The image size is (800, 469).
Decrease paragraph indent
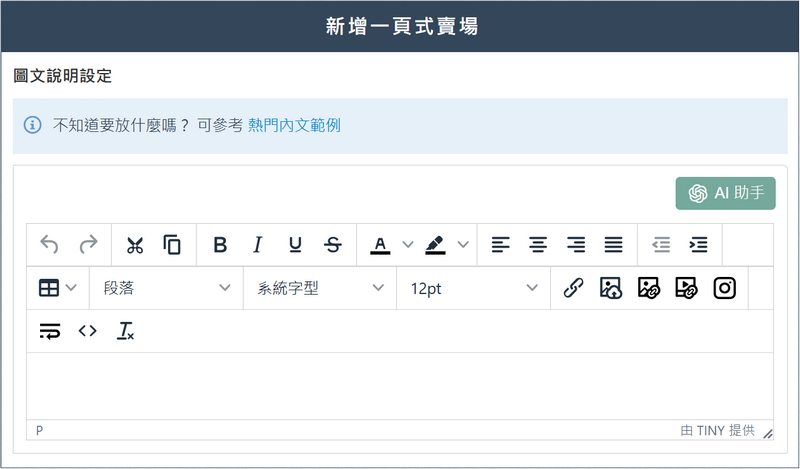pos(661,245)
